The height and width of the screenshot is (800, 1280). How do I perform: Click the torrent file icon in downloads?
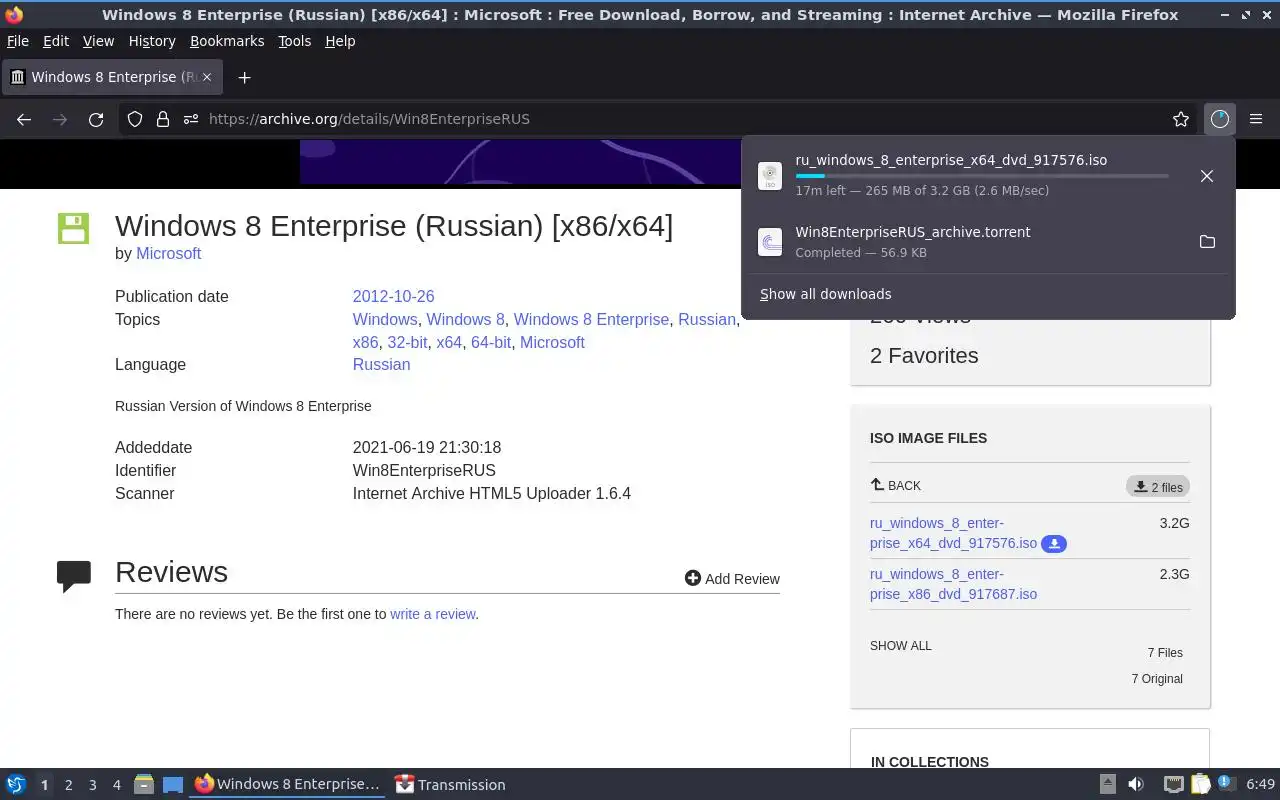coord(770,242)
